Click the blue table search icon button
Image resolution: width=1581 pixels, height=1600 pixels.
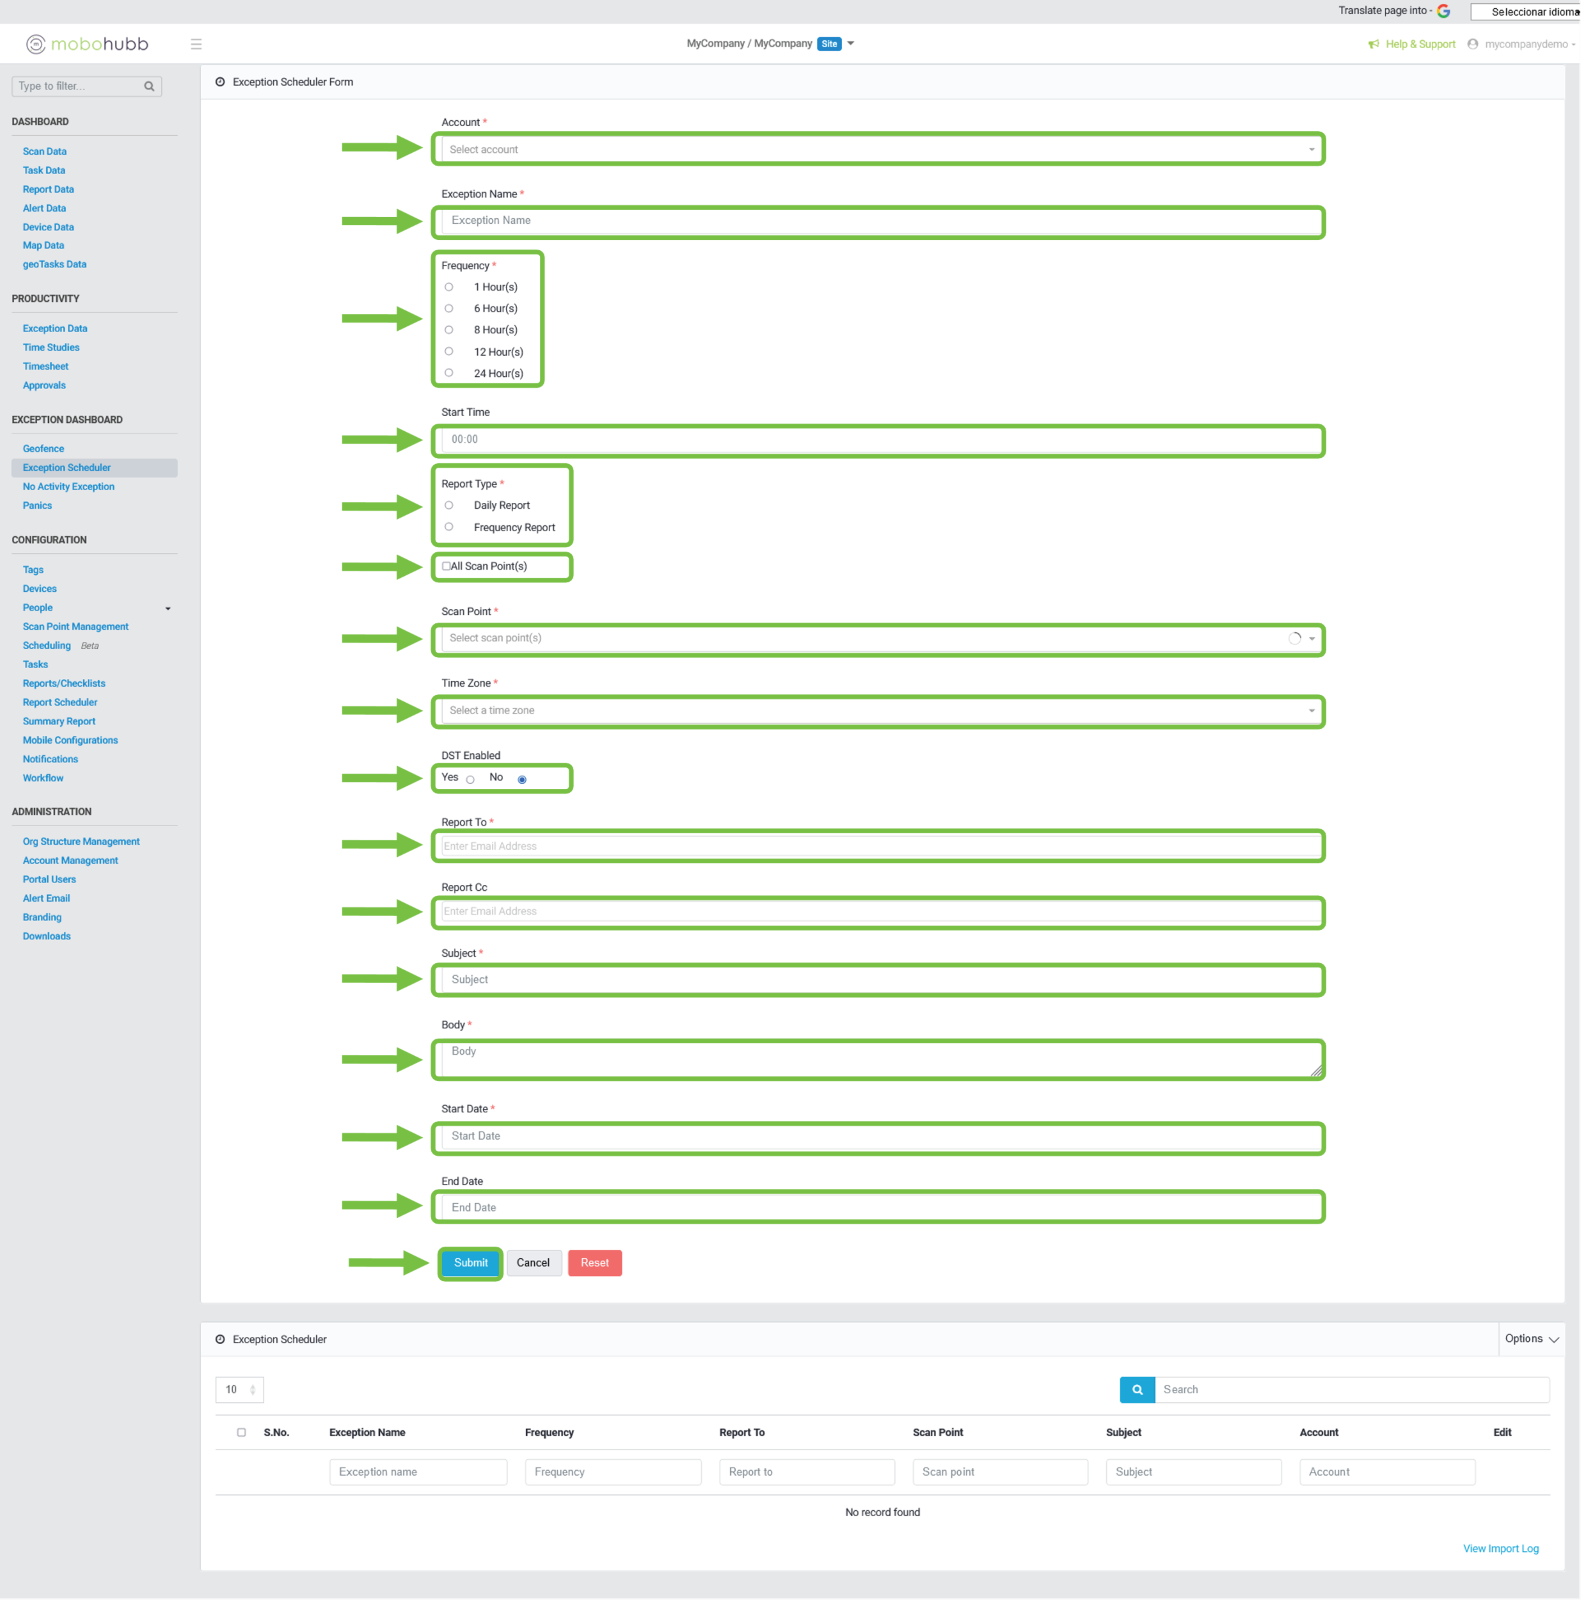(1137, 1389)
